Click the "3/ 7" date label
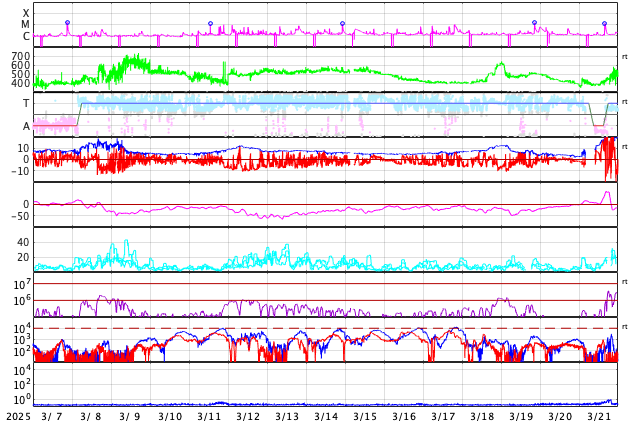Viewport: 634px width, 424px height. (52, 416)
